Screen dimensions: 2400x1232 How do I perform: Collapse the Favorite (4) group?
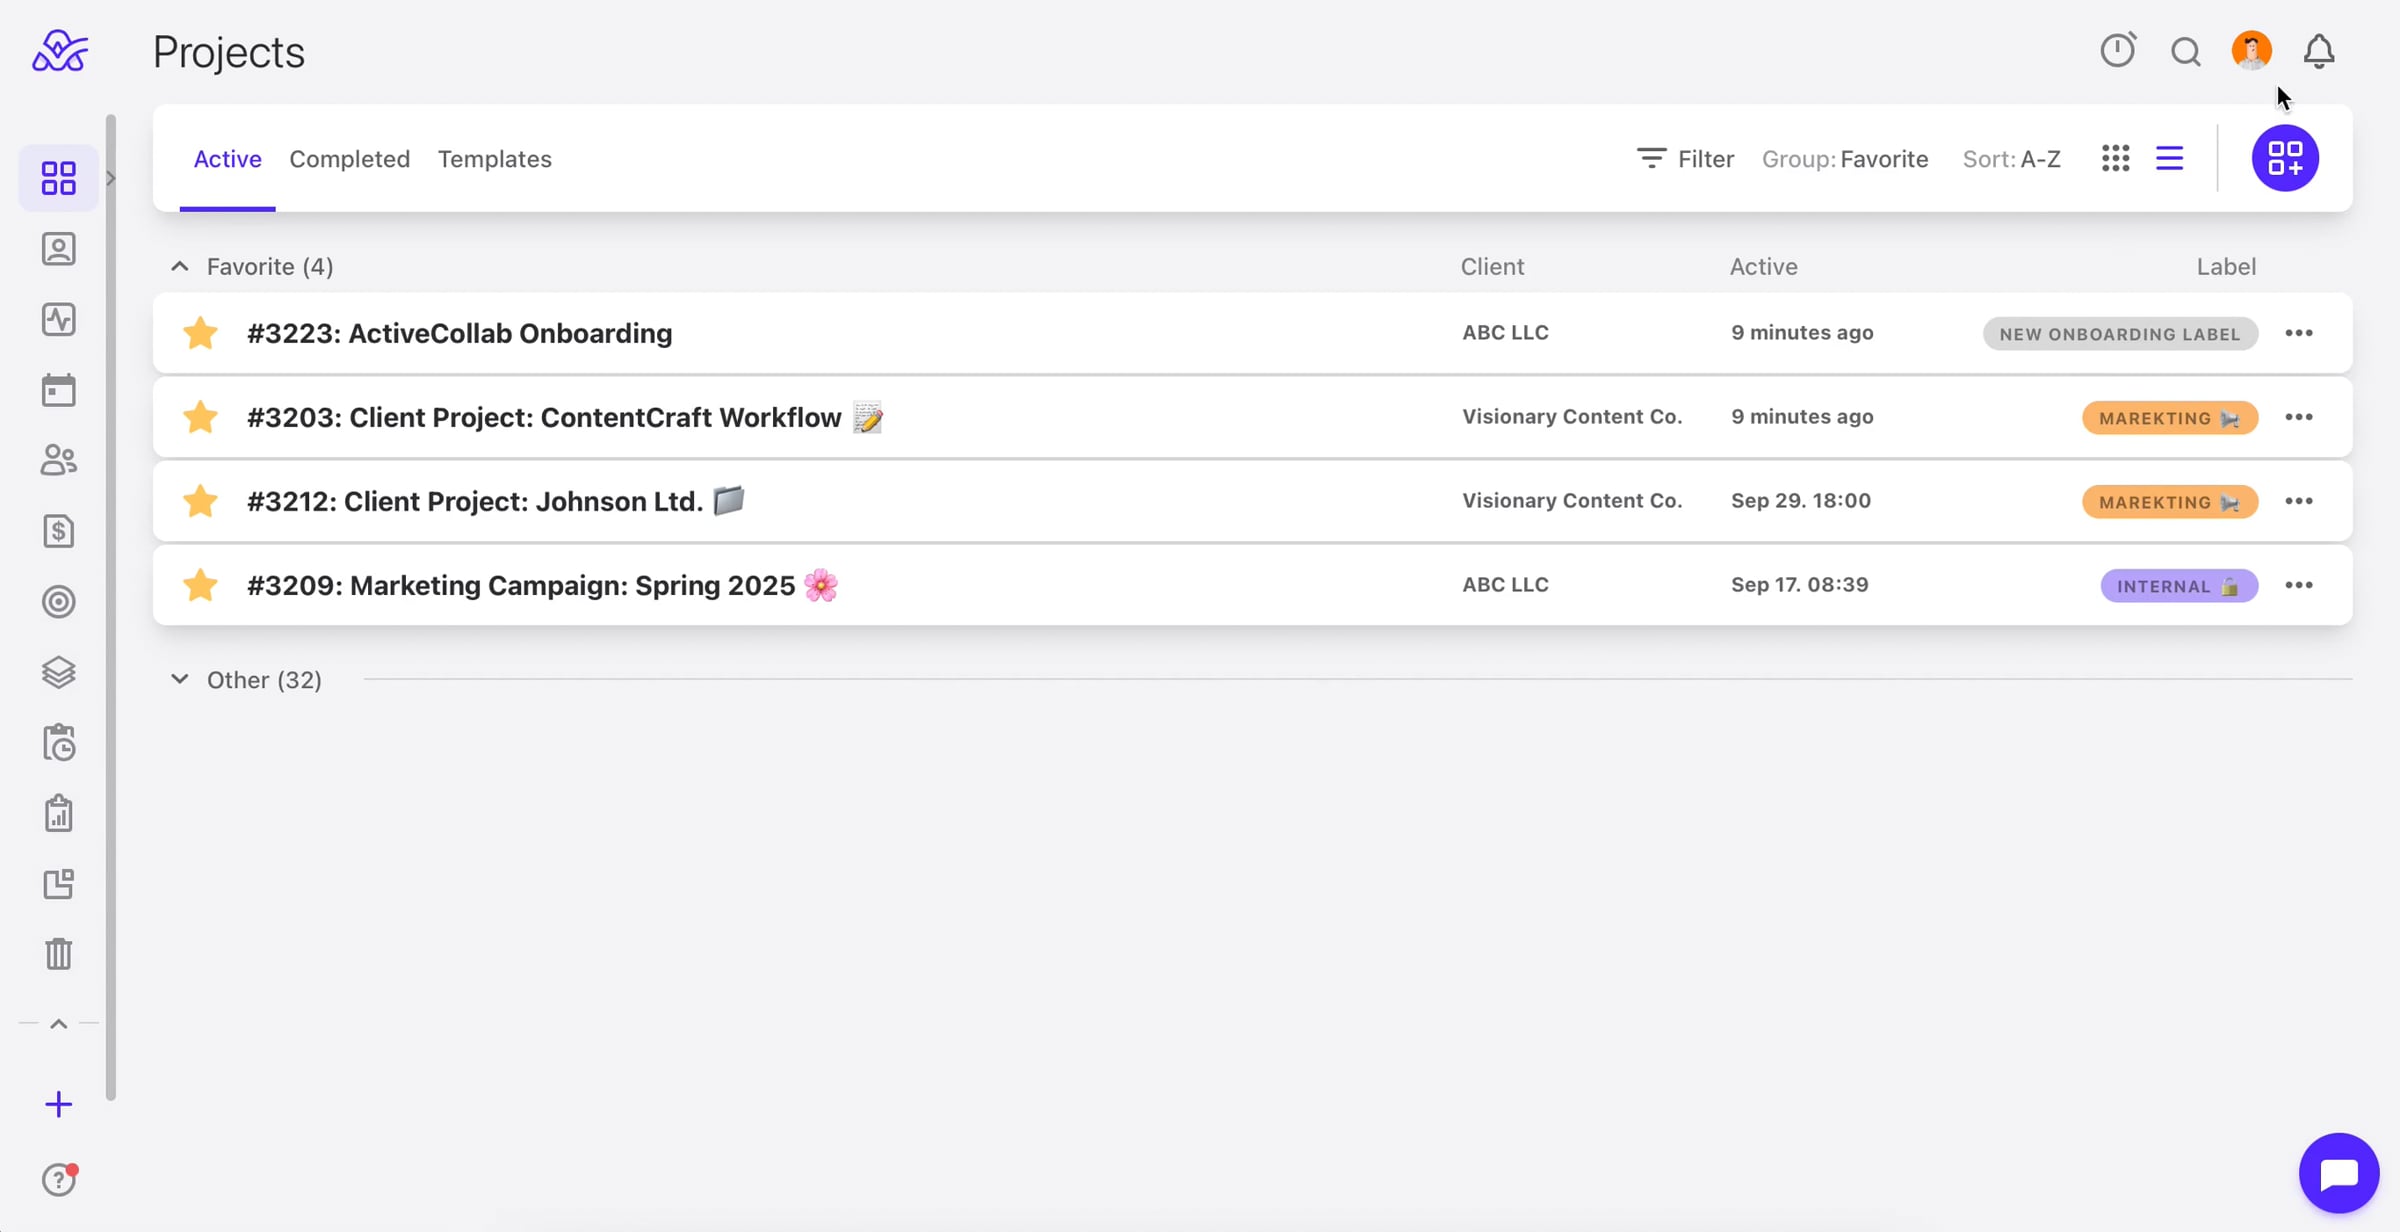179,266
